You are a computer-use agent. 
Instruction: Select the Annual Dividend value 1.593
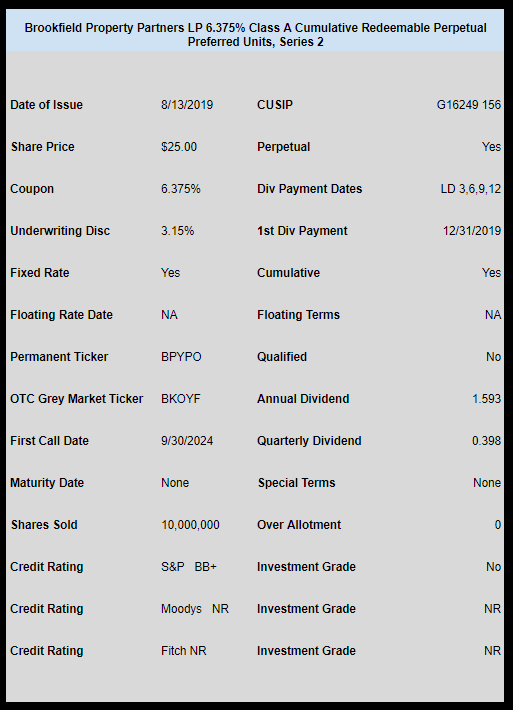[486, 399]
